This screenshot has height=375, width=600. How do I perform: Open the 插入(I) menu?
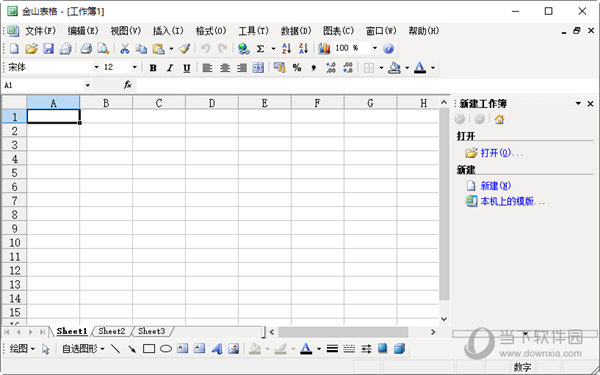click(x=168, y=31)
